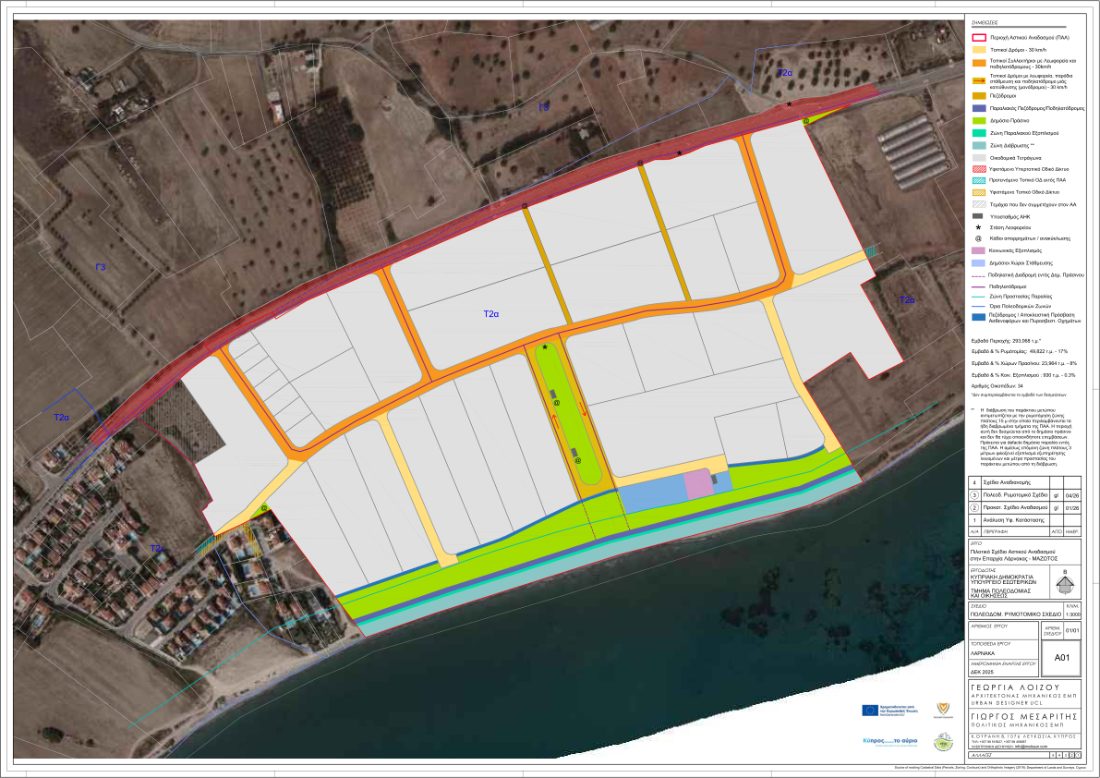Click the pink community facilities legend swatch
1100x778 pixels.
click(x=977, y=250)
